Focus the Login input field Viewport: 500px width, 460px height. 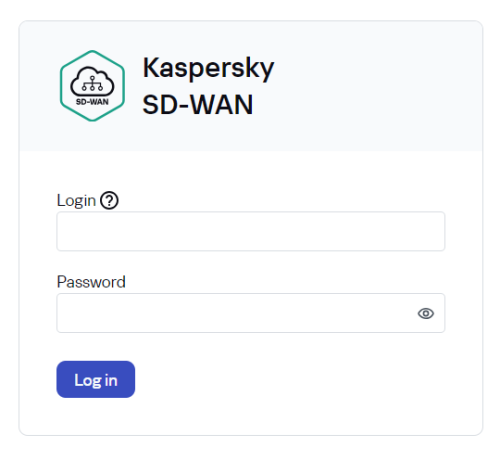coord(251,231)
